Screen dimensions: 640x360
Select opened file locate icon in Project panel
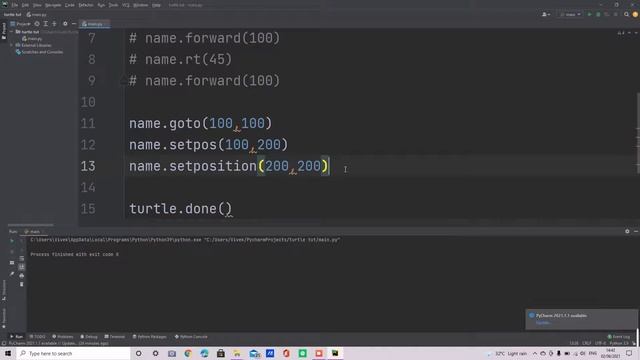(37, 24)
